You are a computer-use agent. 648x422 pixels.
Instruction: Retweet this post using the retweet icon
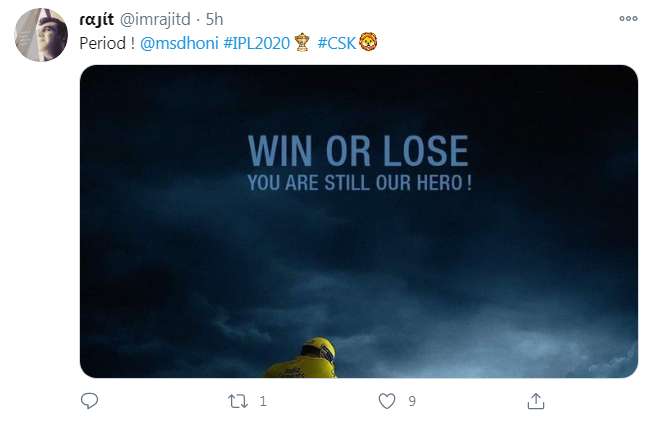point(238,401)
